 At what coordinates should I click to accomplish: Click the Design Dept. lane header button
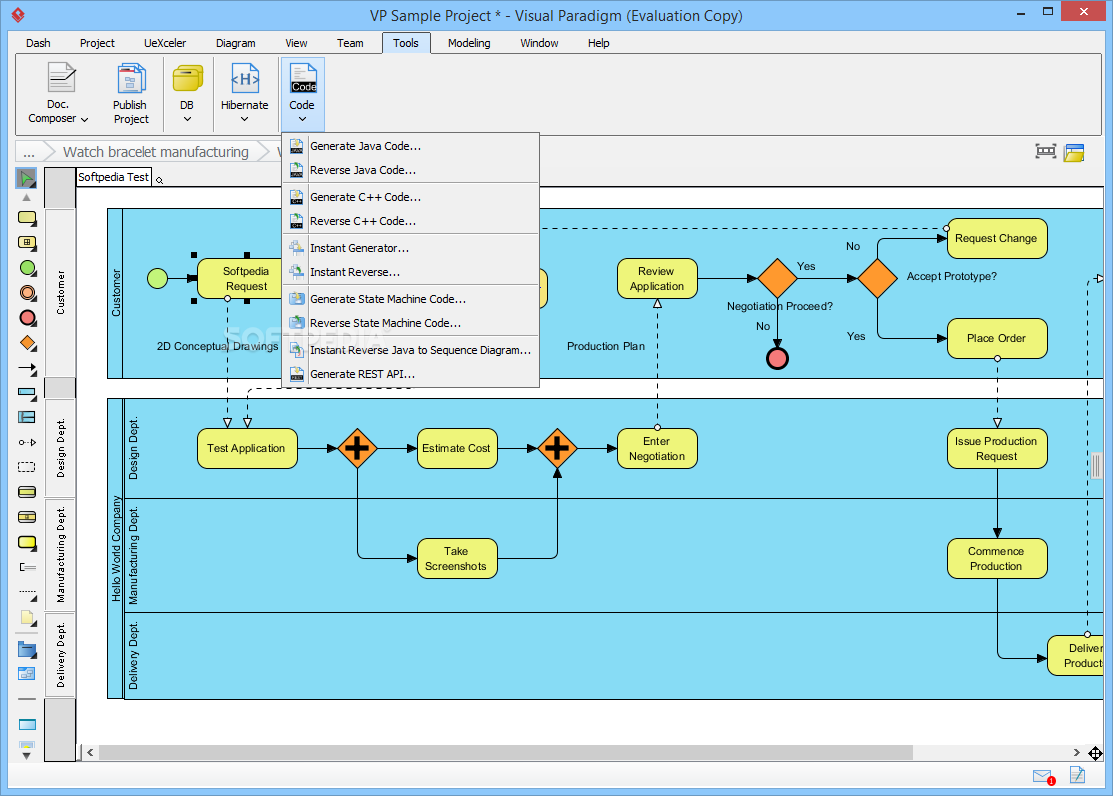tap(60, 447)
